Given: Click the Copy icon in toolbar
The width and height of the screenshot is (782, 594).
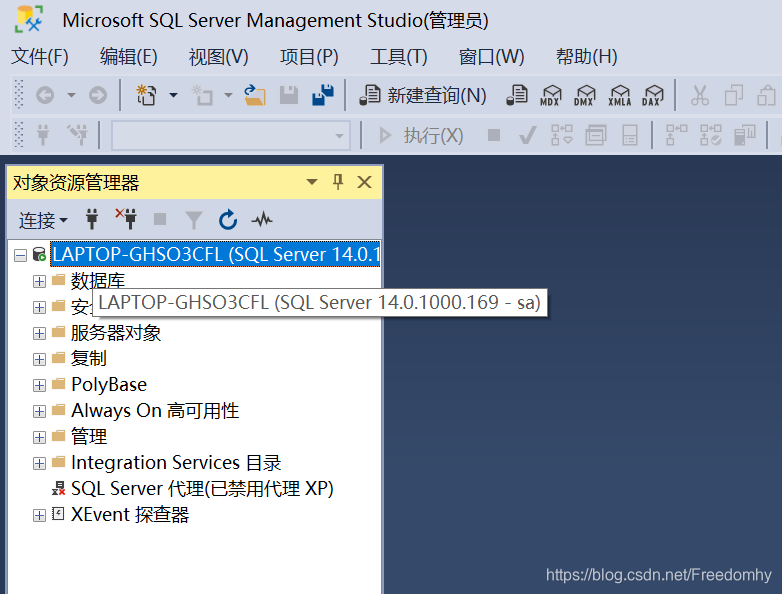Looking at the screenshot, I should 734,95.
